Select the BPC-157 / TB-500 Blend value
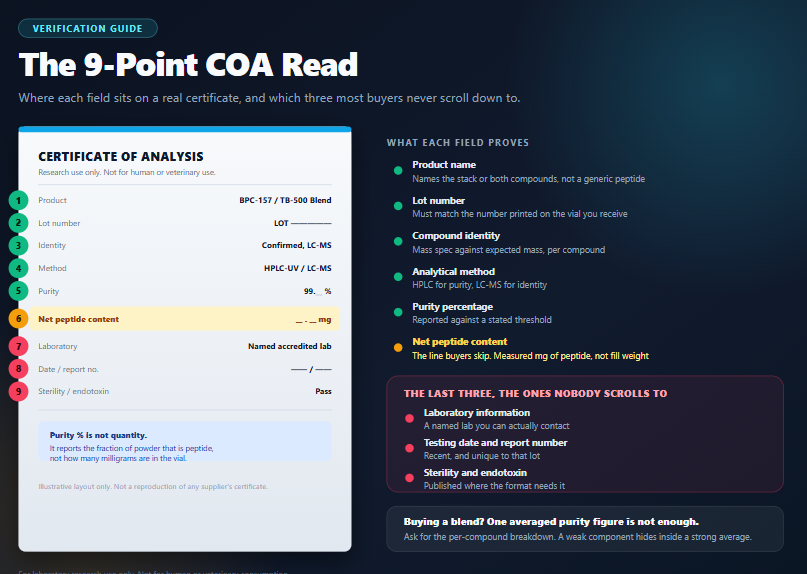The width and height of the screenshot is (807, 574). point(285,200)
